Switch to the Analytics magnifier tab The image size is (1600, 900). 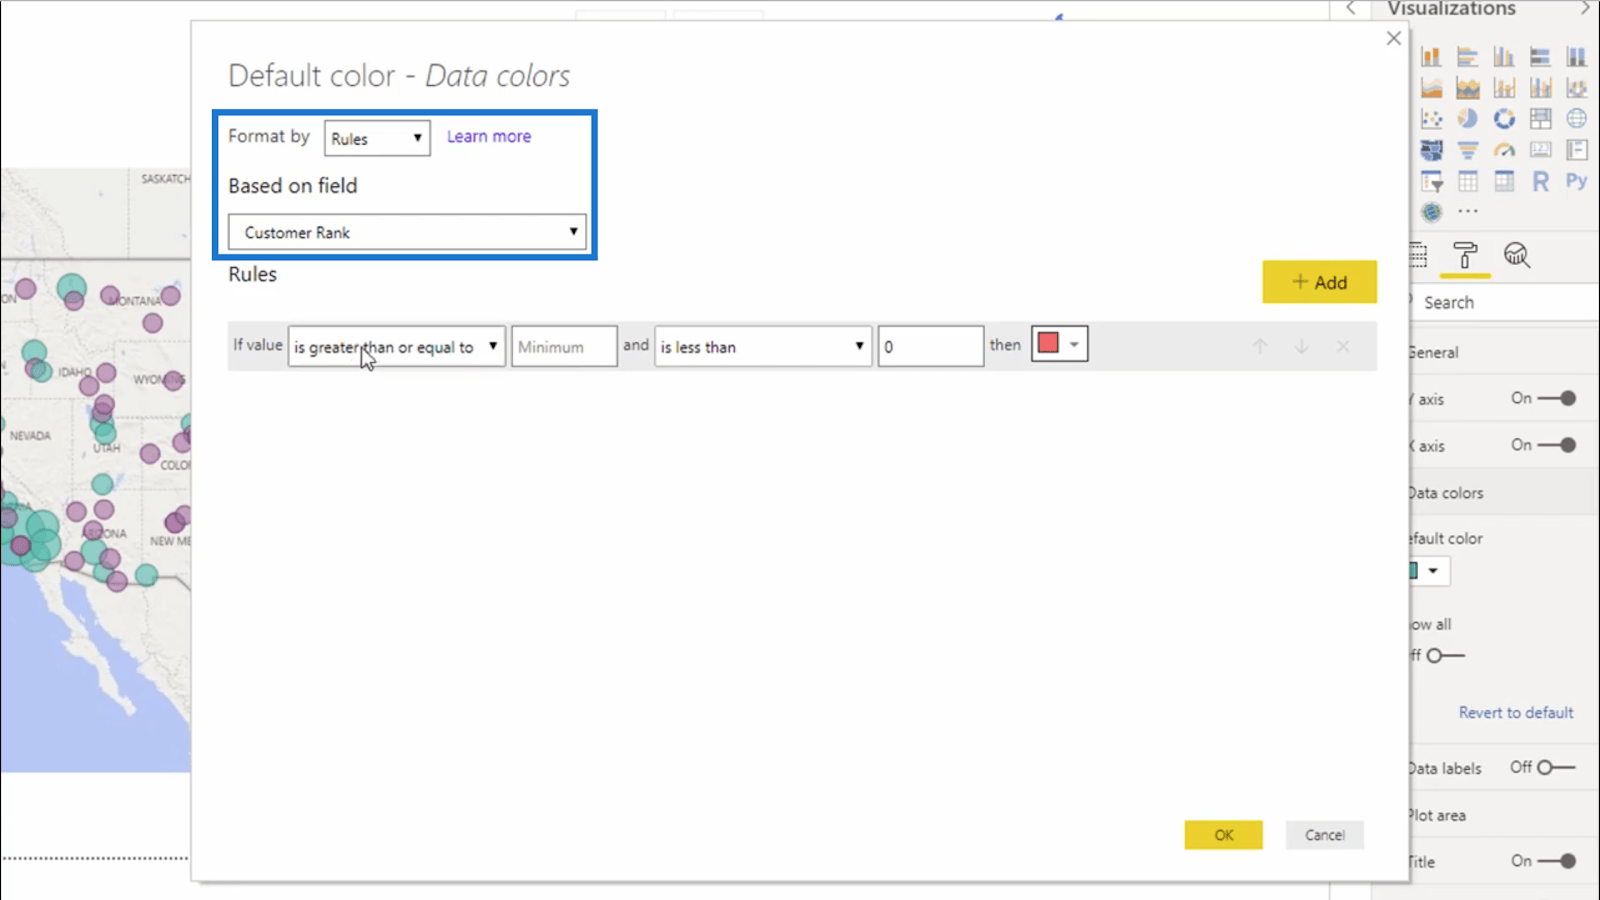point(1517,256)
